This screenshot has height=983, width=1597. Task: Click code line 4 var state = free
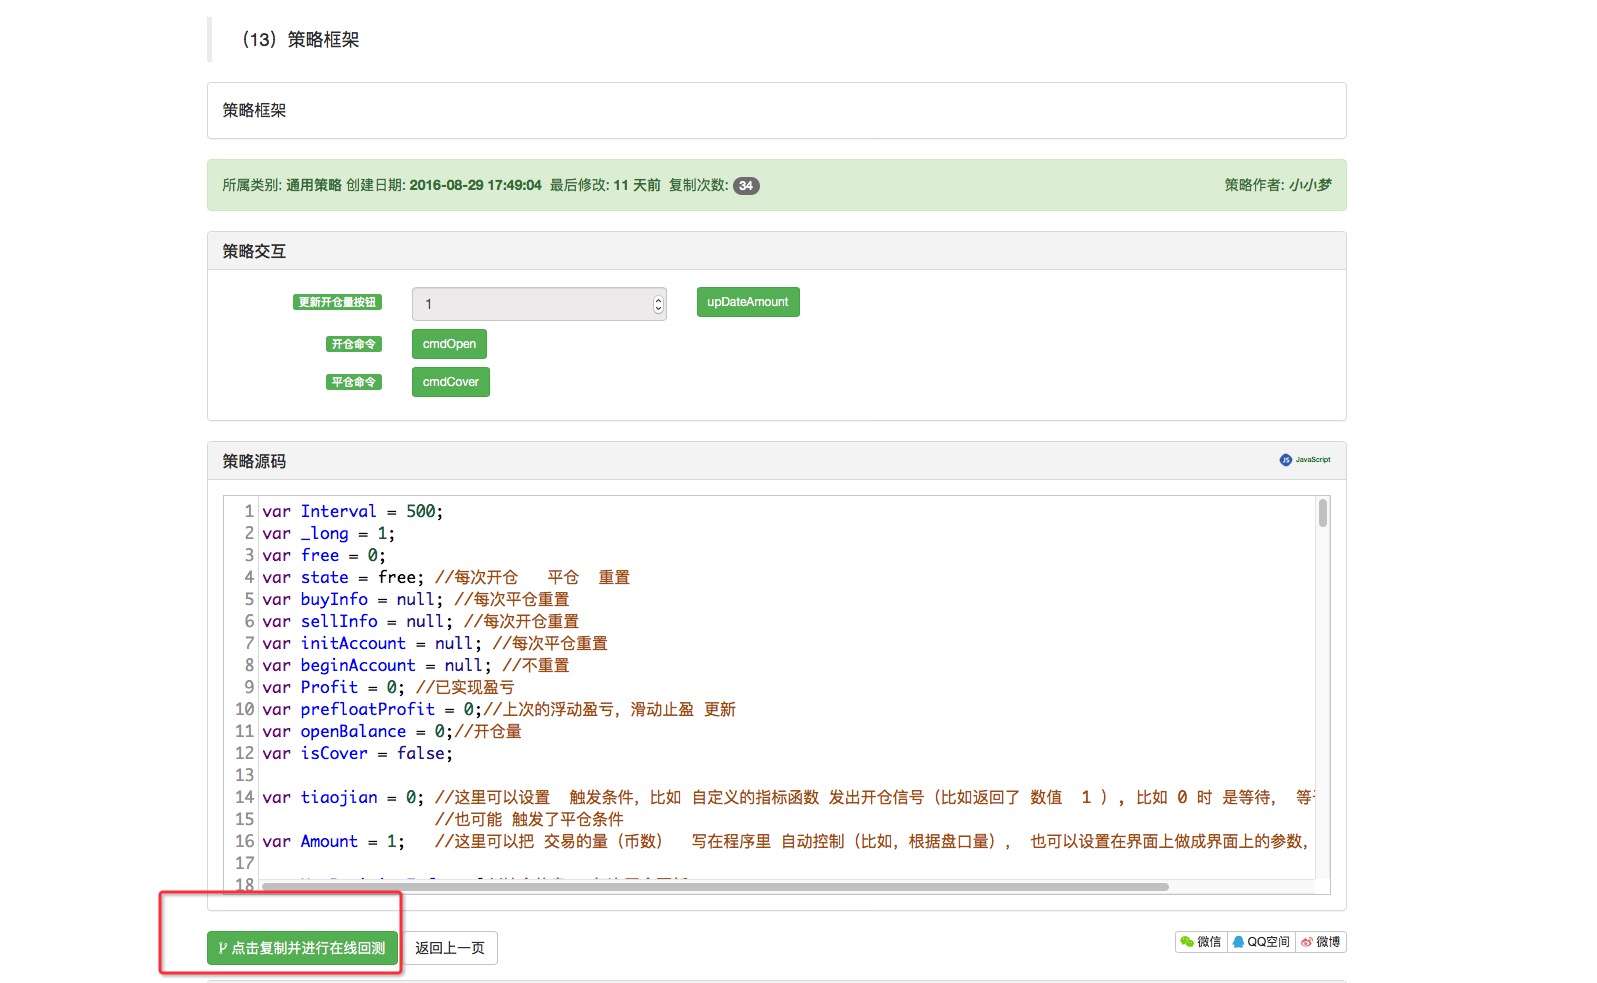pos(446,577)
